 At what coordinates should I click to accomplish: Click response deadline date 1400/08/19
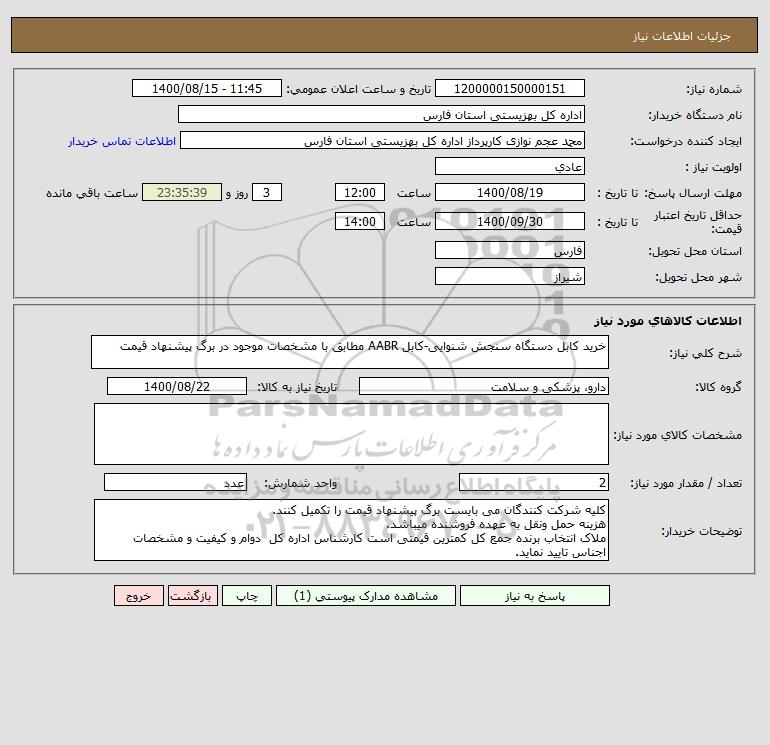click(510, 192)
